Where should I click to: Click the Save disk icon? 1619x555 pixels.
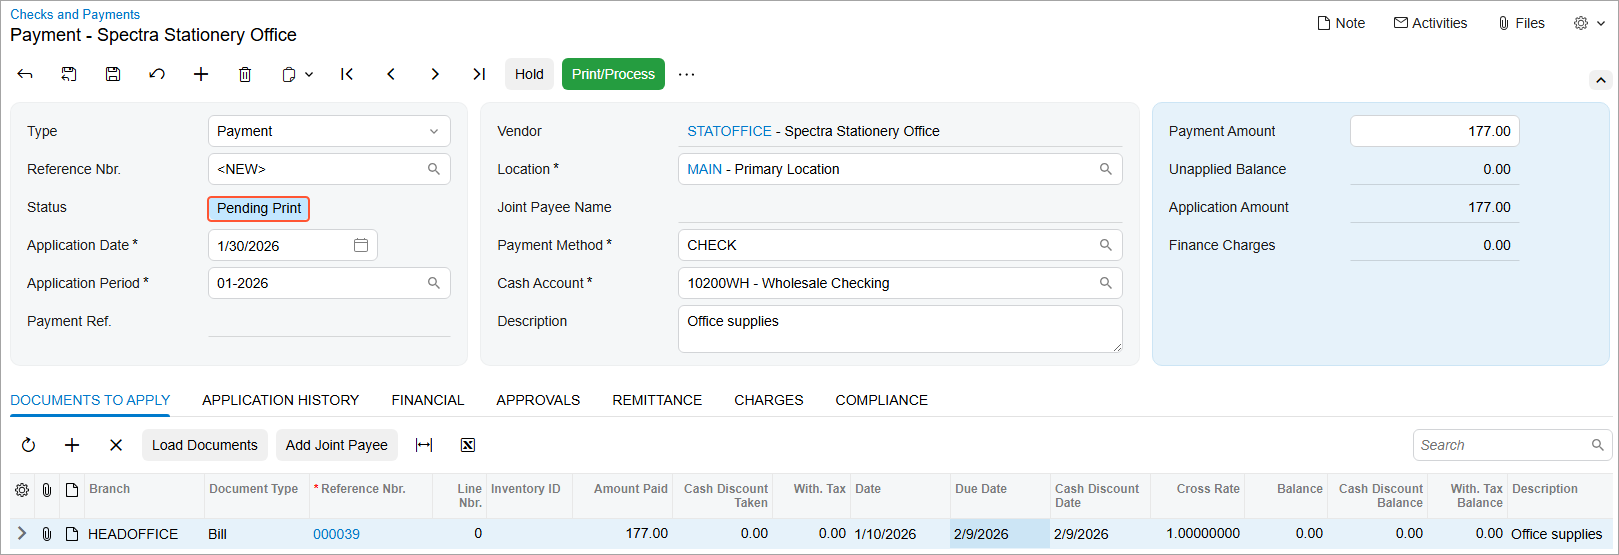click(113, 74)
